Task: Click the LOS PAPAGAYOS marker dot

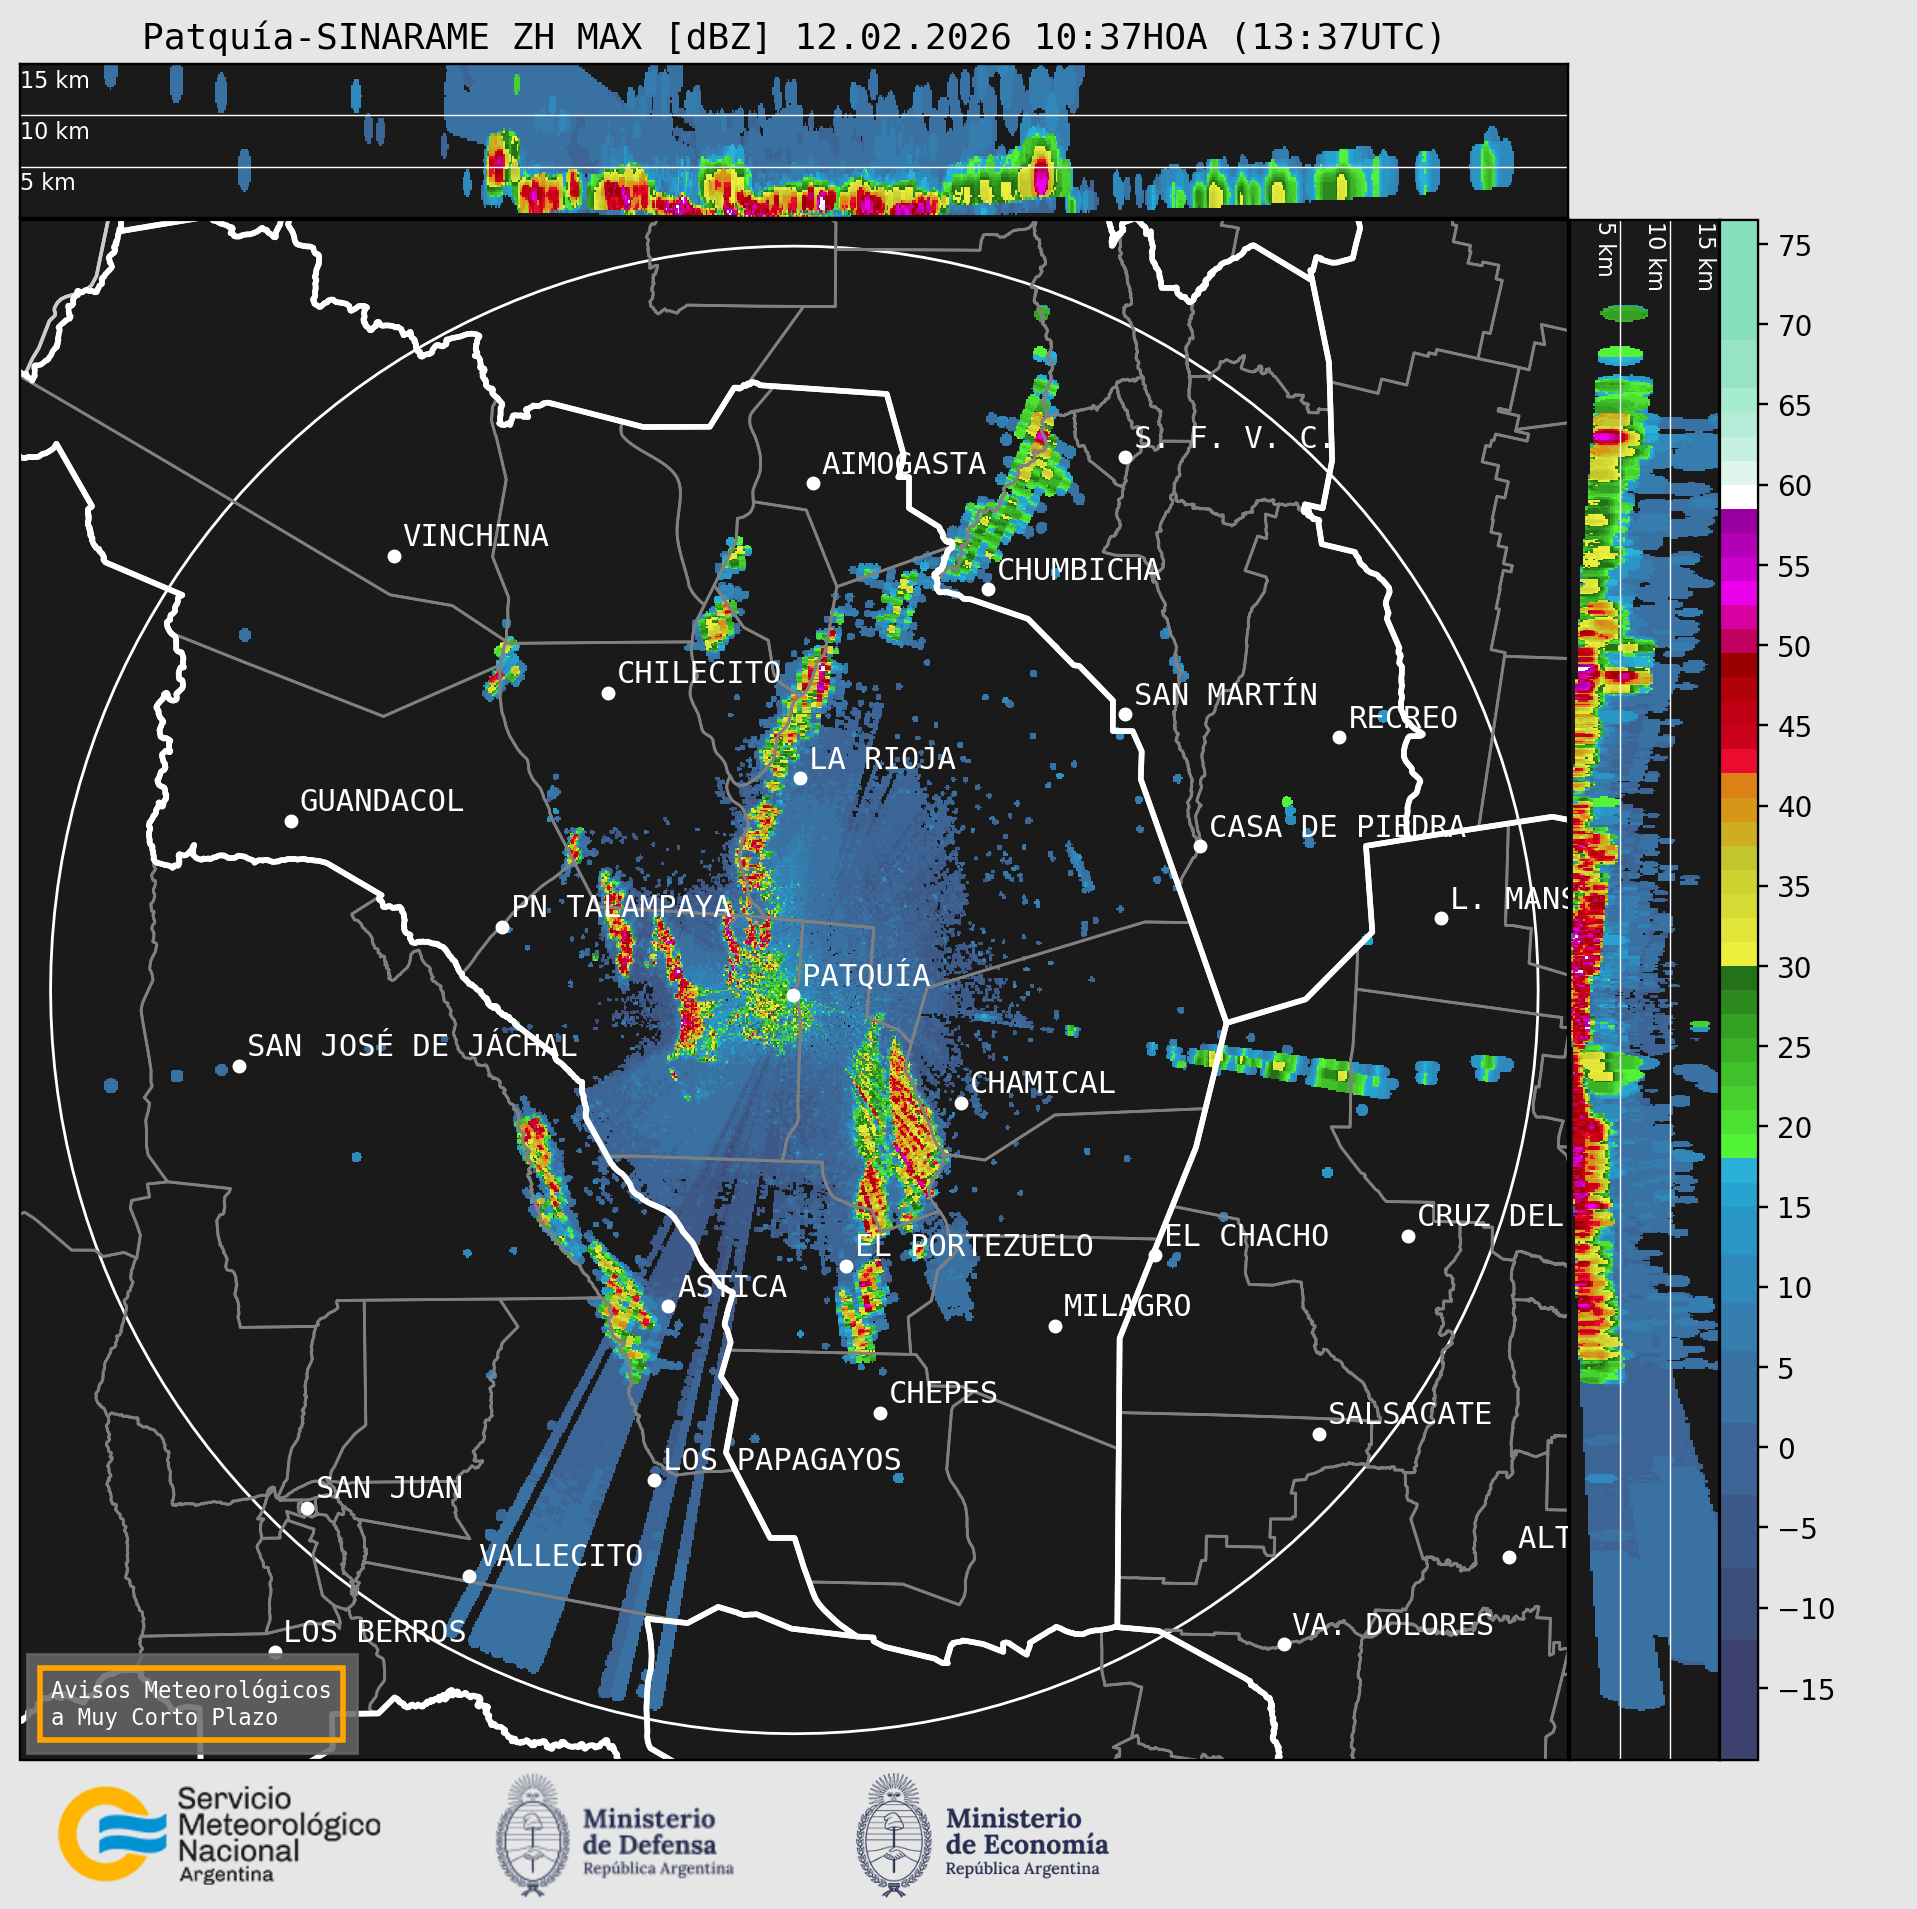Action: tap(654, 1480)
